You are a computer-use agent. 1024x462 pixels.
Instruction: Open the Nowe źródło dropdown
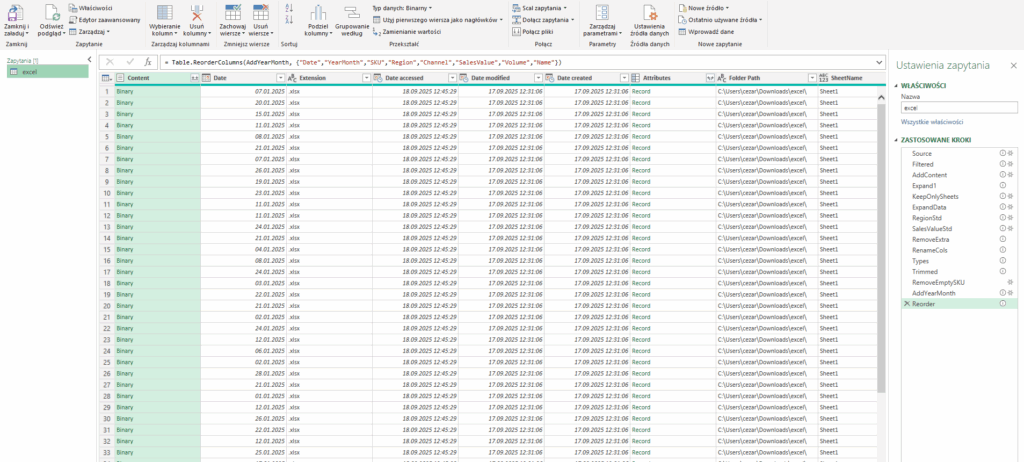[704, 8]
